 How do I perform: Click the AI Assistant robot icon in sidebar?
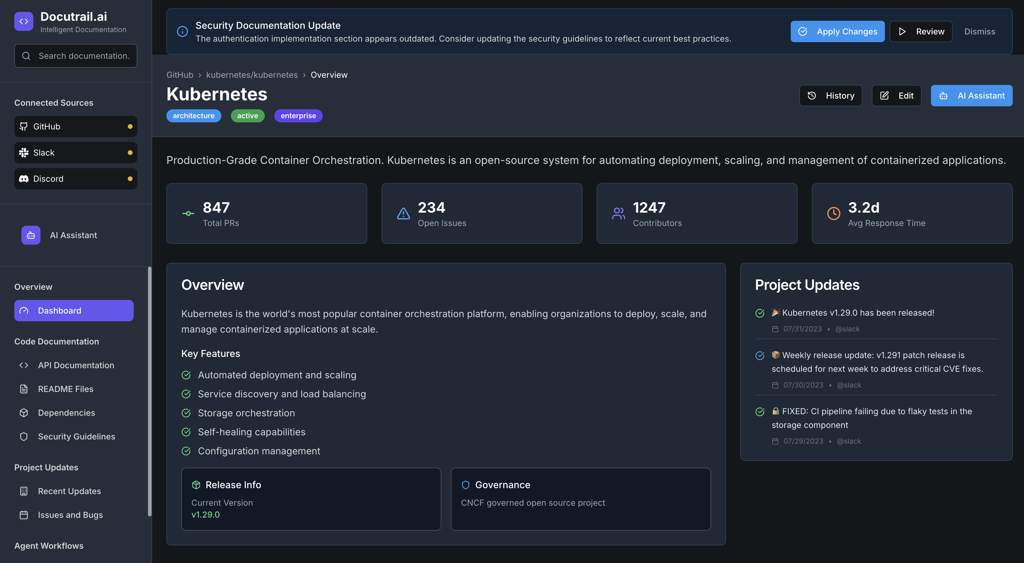31,235
